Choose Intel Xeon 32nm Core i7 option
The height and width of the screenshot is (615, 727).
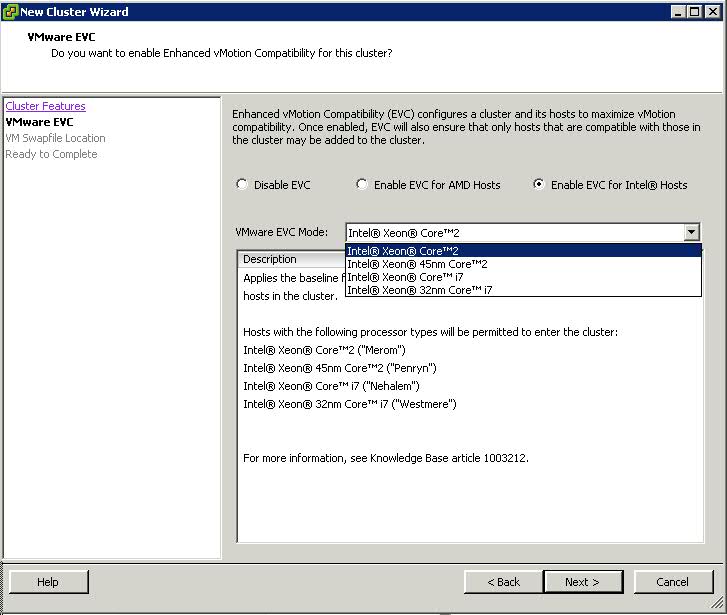[x=523, y=290]
